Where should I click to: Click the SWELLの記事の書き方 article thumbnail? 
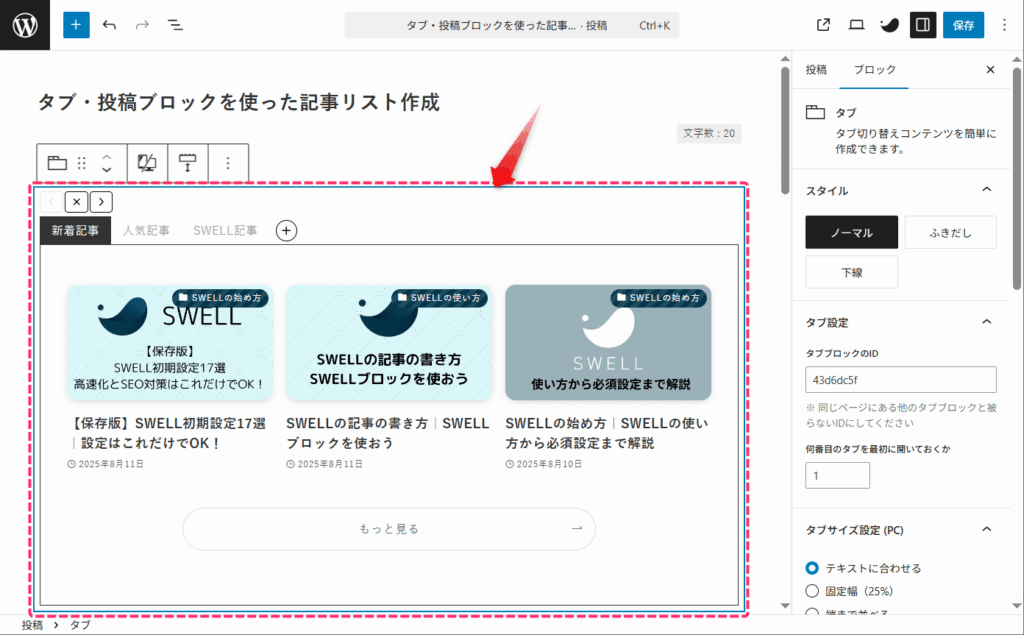[x=389, y=342]
